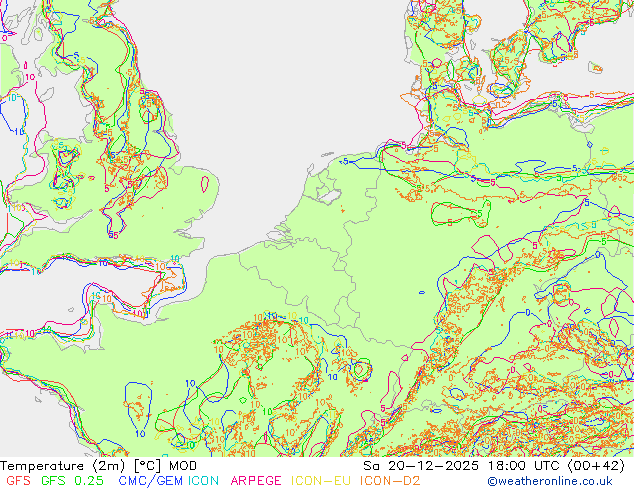Click the 'Temperature (2m) [°C] MOD' title text
The height and width of the screenshot is (490, 634).
[x=99, y=466]
